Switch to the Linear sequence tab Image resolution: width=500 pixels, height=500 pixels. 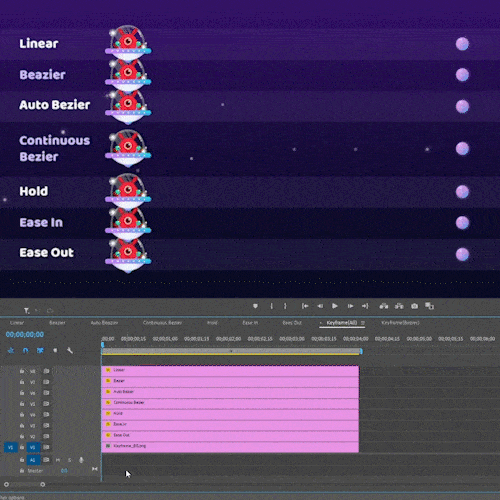17,323
